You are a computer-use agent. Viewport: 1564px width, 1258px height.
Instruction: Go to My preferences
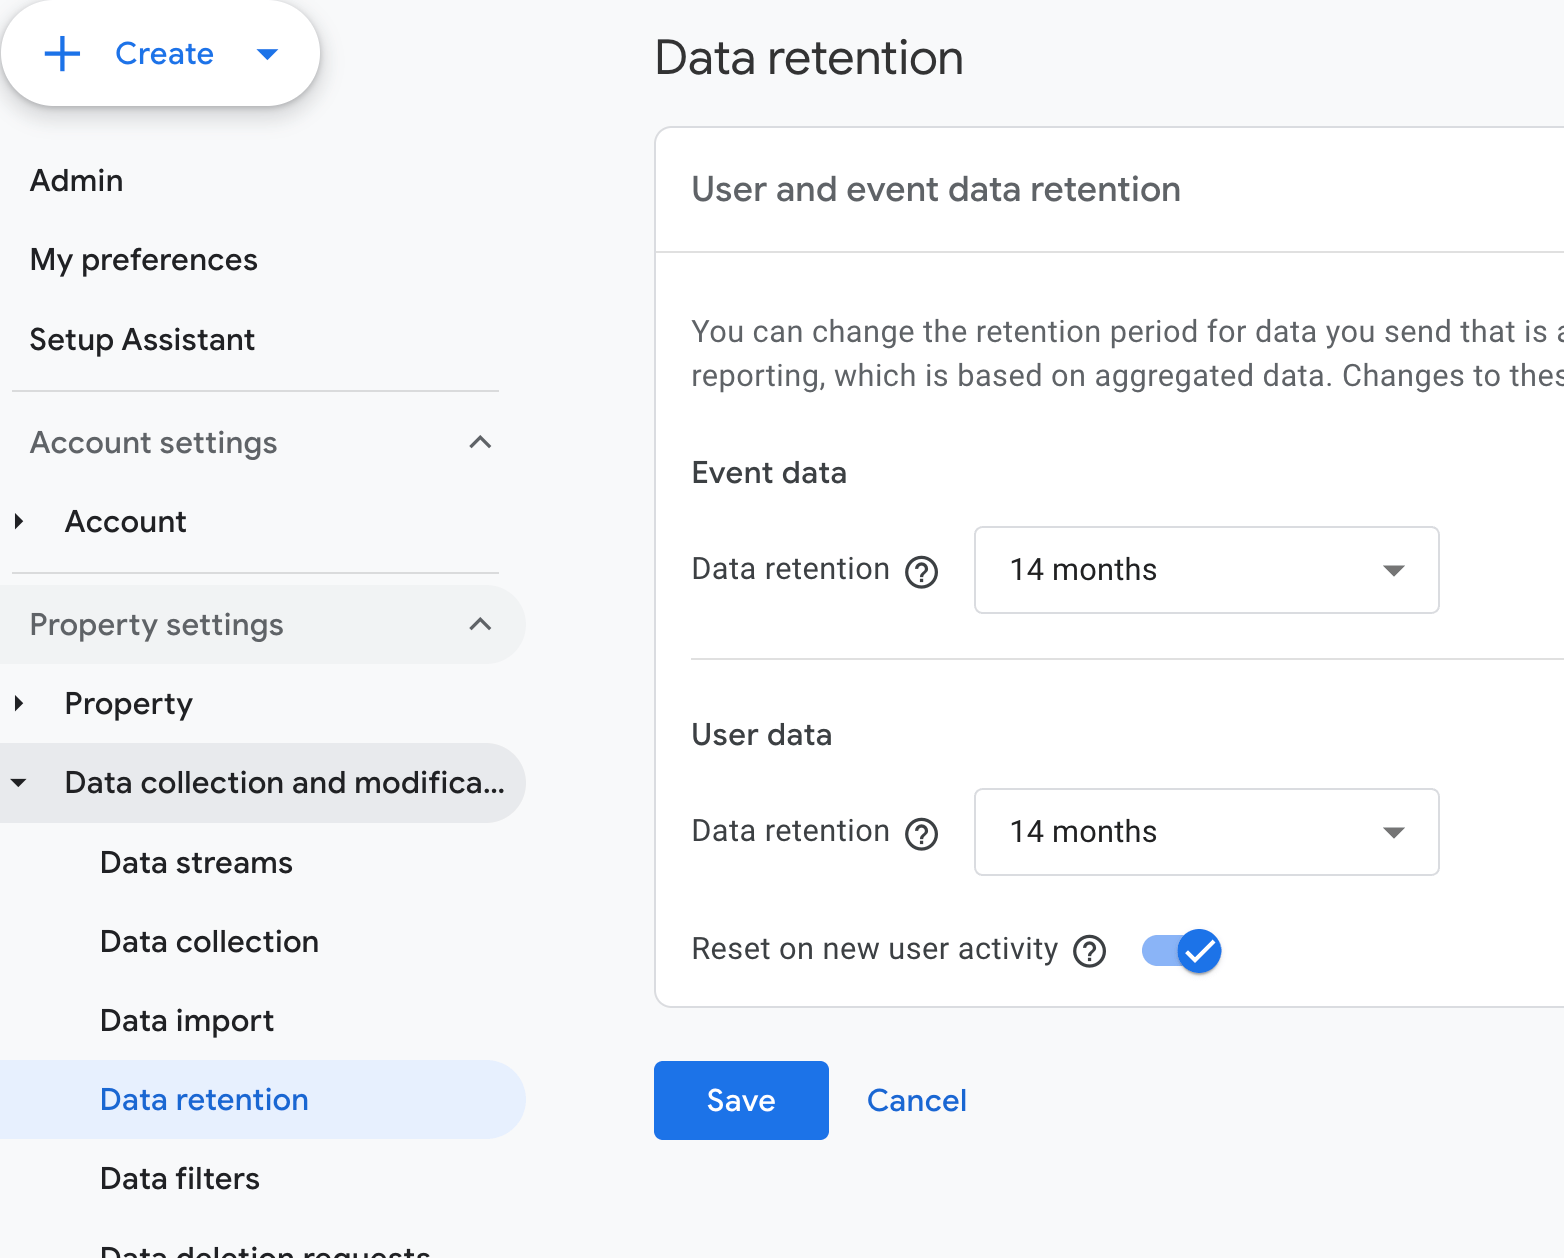pyautogui.click(x=144, y=260)
